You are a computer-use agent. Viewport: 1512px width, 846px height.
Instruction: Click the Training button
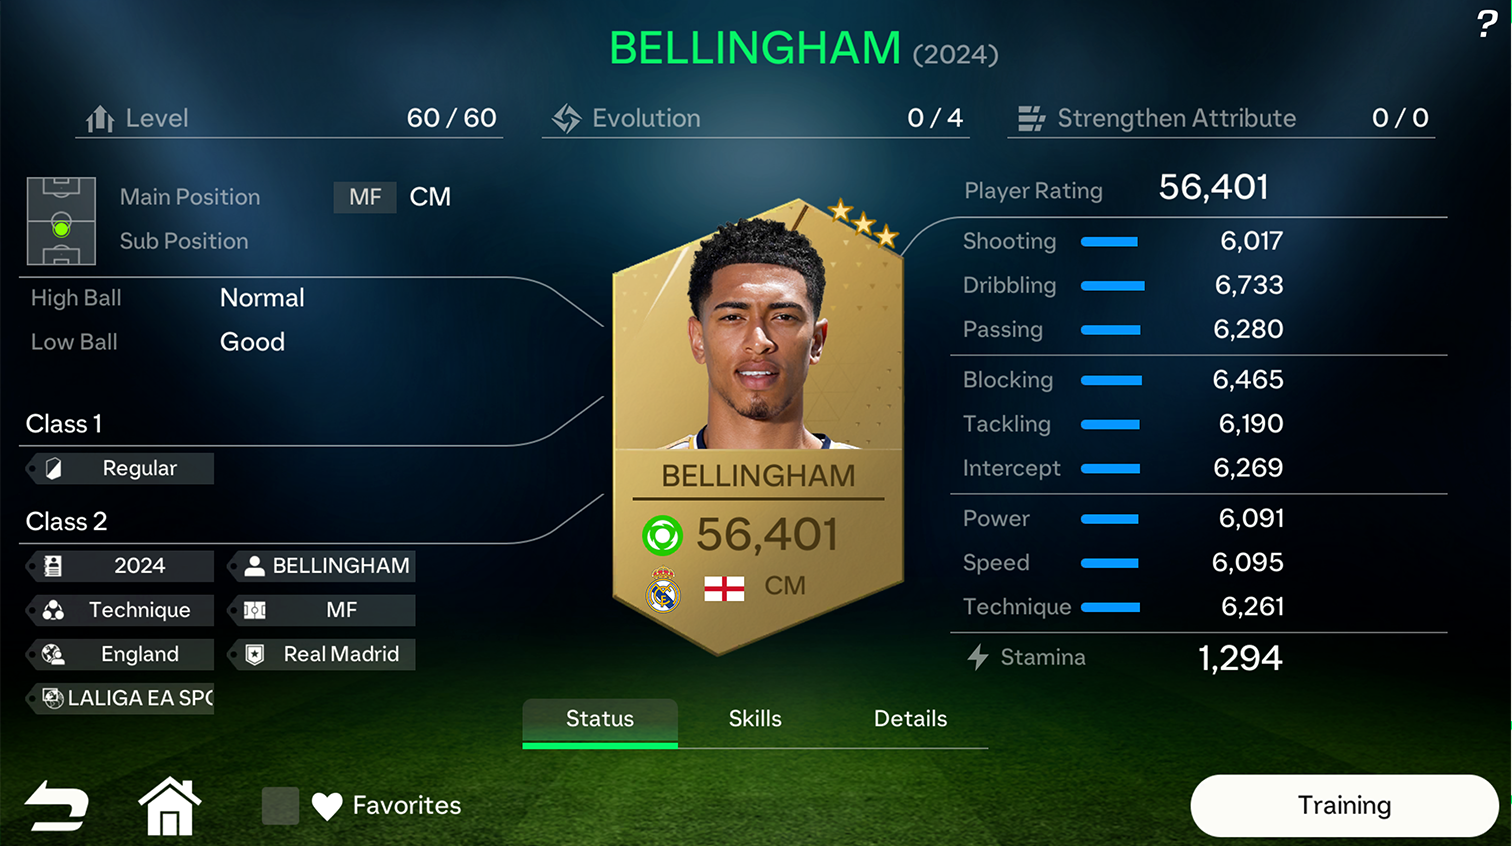(1344, 806)
